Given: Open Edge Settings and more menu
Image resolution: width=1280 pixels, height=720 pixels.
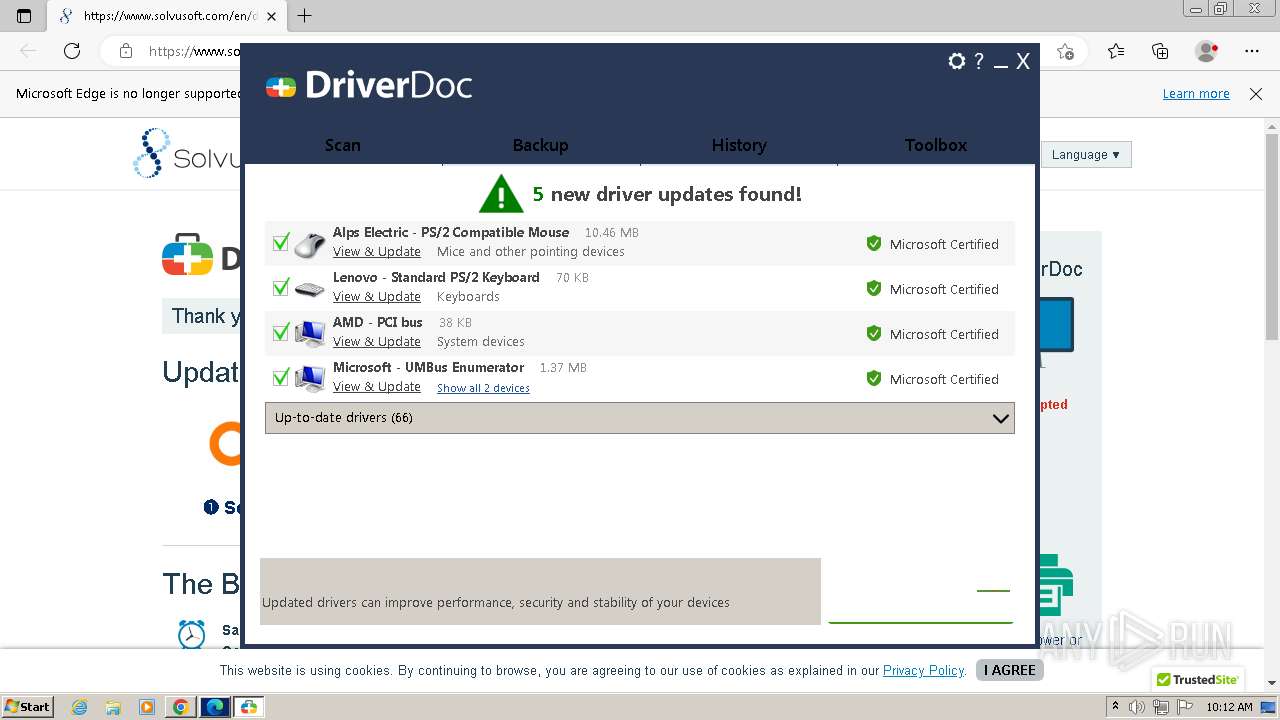Looking at the screenshot, I should [x=1252, y=51].
